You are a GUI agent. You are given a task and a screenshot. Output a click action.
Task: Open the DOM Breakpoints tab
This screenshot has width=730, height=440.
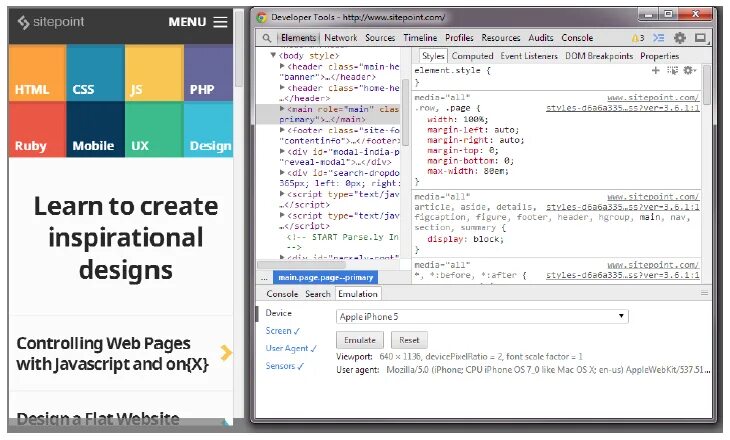(599, 56)
